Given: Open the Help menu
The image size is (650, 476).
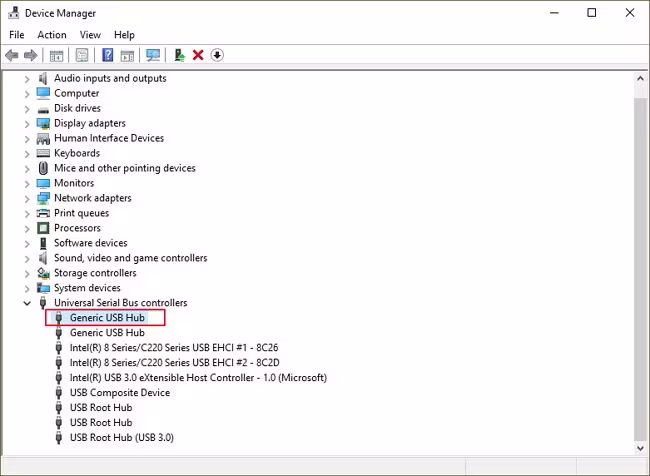Looking at the screenshot, I should click(x=124, y=35).
